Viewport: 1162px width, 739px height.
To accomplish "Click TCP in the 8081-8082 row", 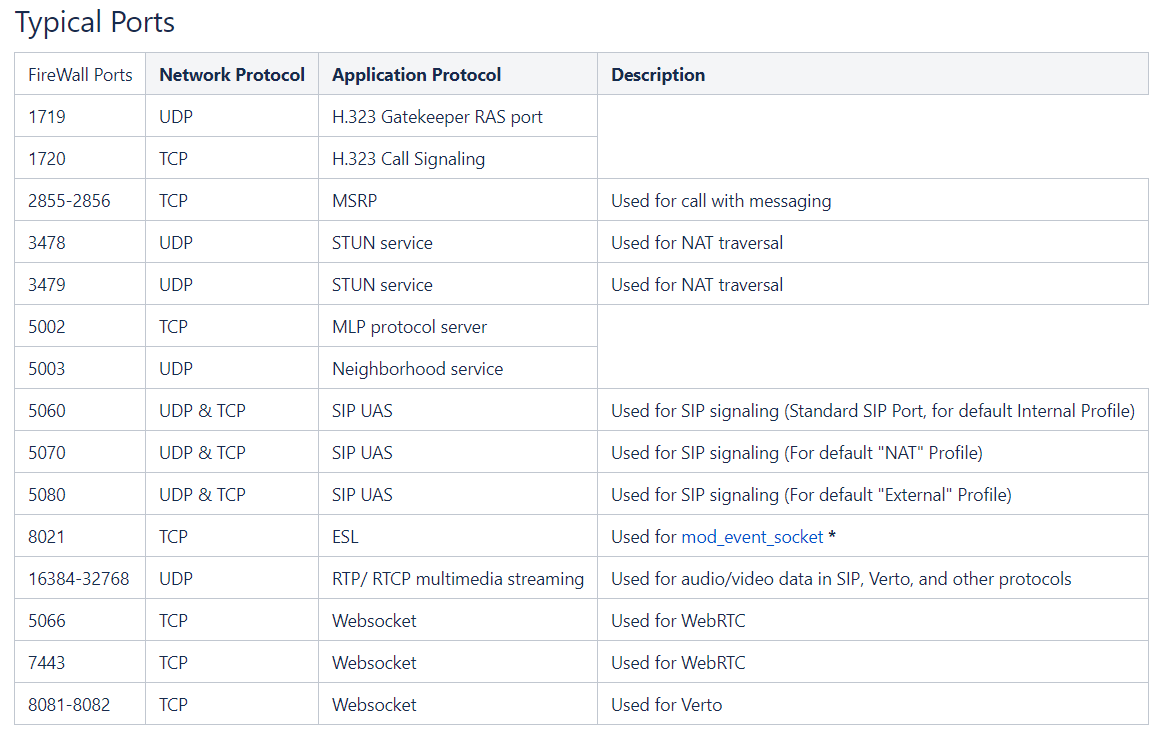I will 232,704.
